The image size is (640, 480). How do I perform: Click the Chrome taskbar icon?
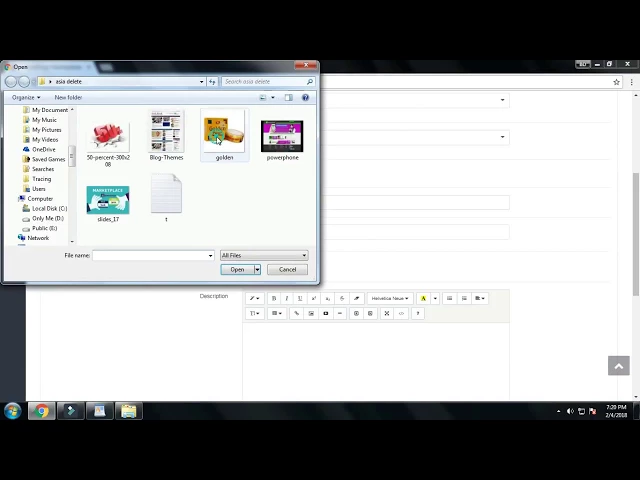pyautogui.click(x=42, y=411)
